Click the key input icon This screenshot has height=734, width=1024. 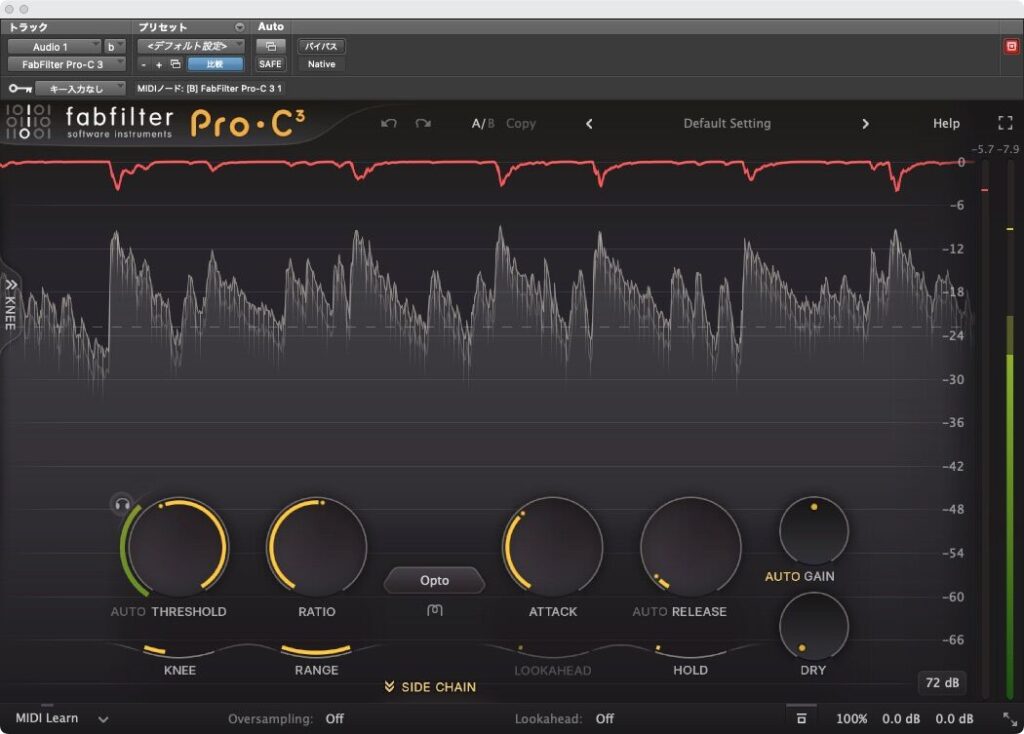pos(20,88)
